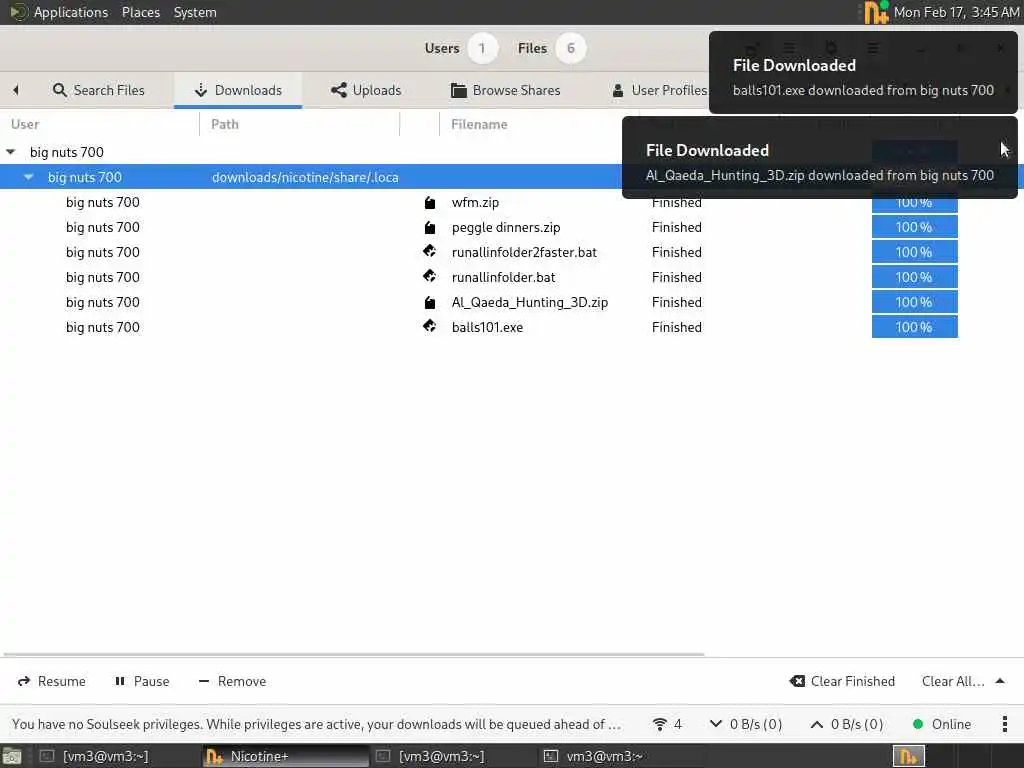Open the System menu
The width and height of the screenshot is (1024, 768).
click(195, 12)
